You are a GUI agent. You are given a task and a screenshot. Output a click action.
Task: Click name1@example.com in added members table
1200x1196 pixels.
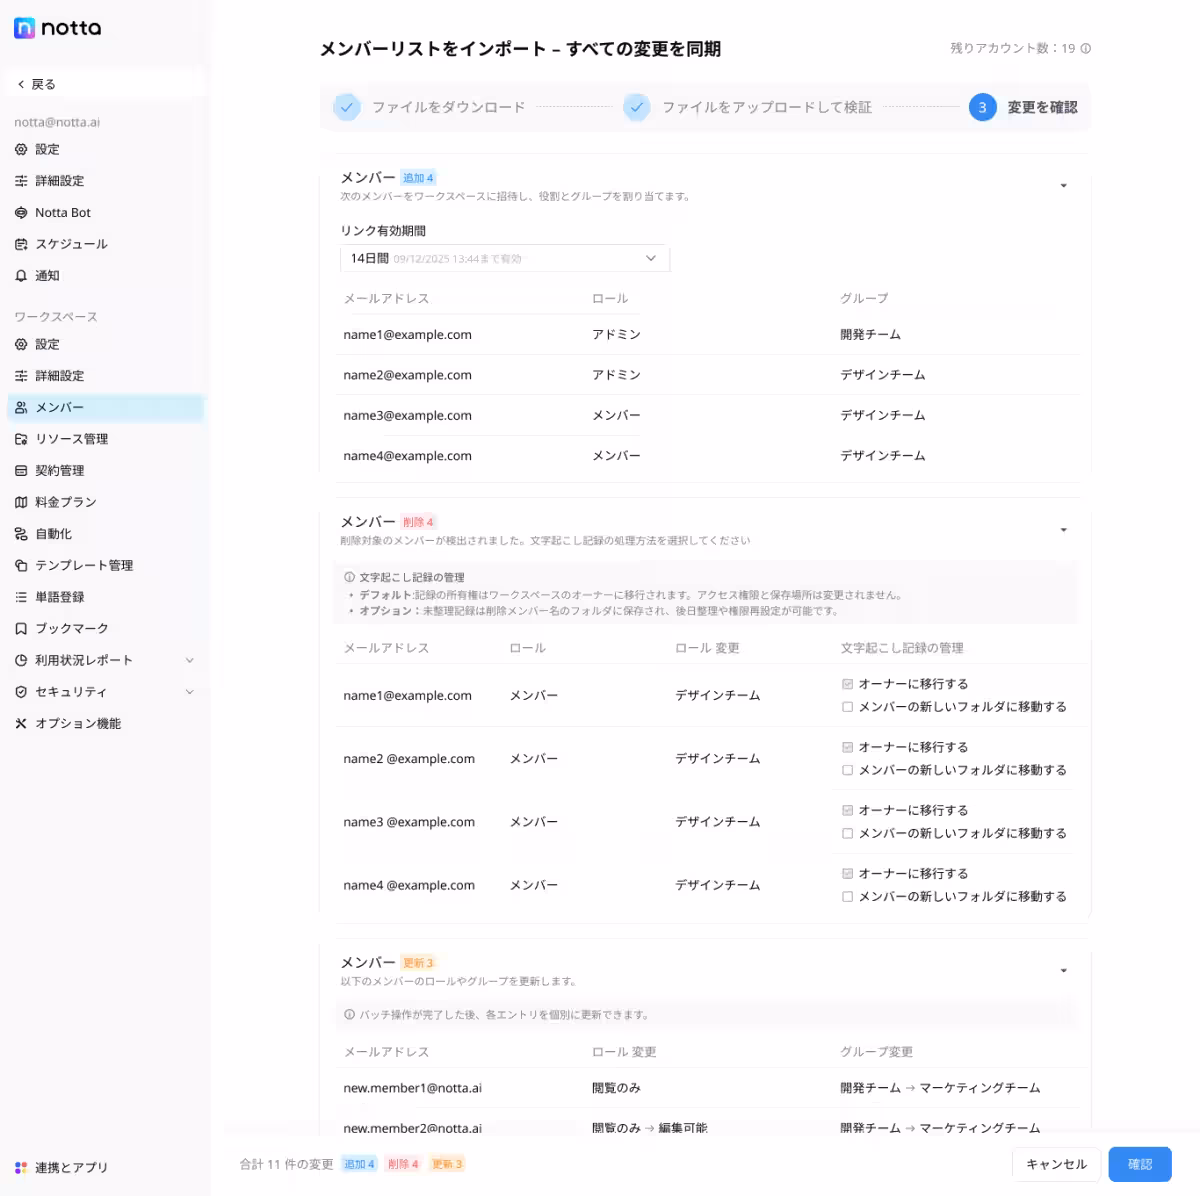pyautogui.click(x=407, y=335)
